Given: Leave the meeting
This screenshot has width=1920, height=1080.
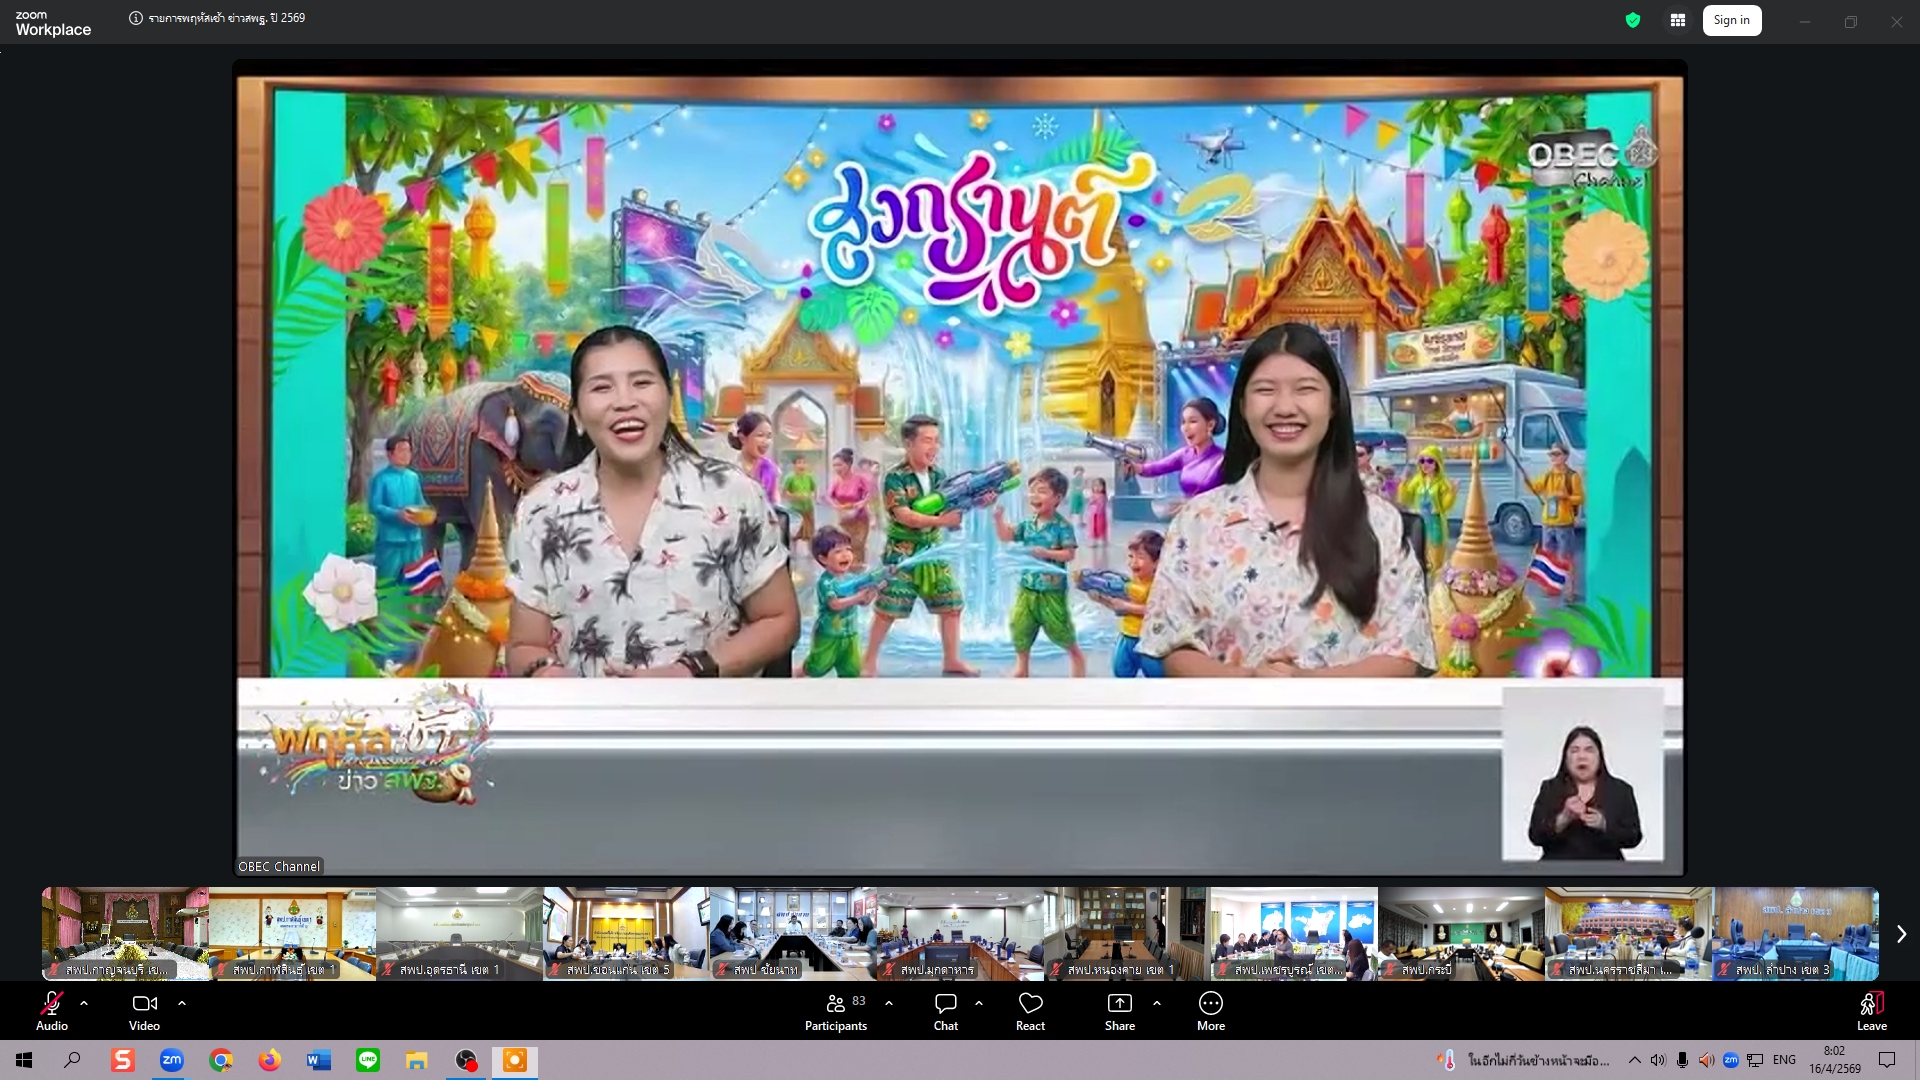Looking at the screenshot, I should pyautogui.click(x=1871, y=1010).
